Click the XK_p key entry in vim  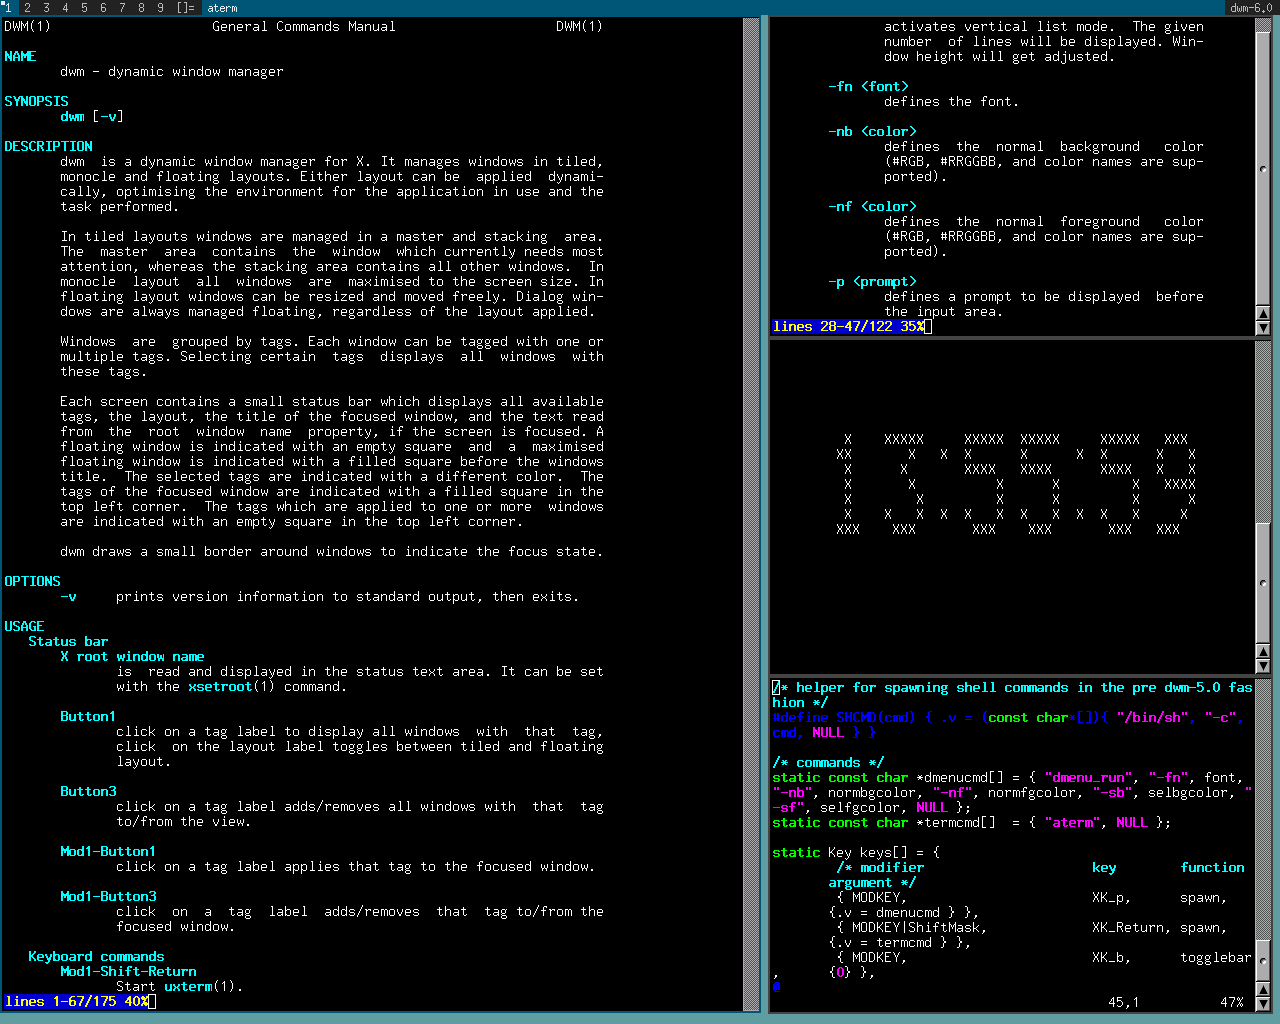pyautogui.click(x=1112, y=897)
